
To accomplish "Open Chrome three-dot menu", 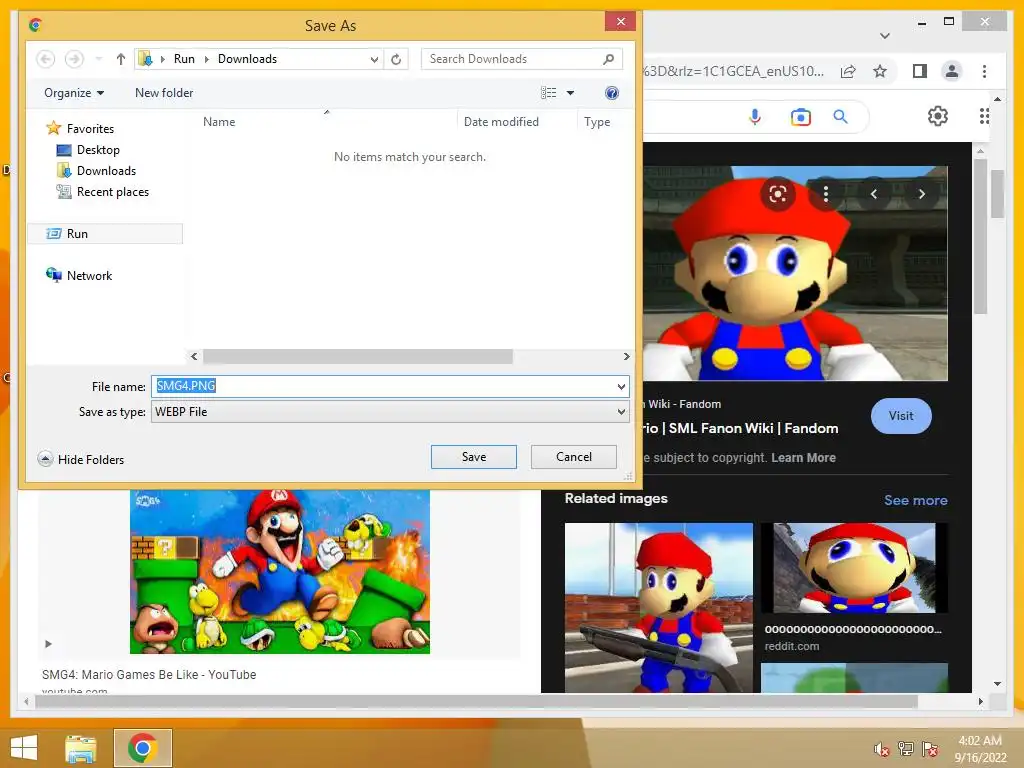I will tap(984, 71).
